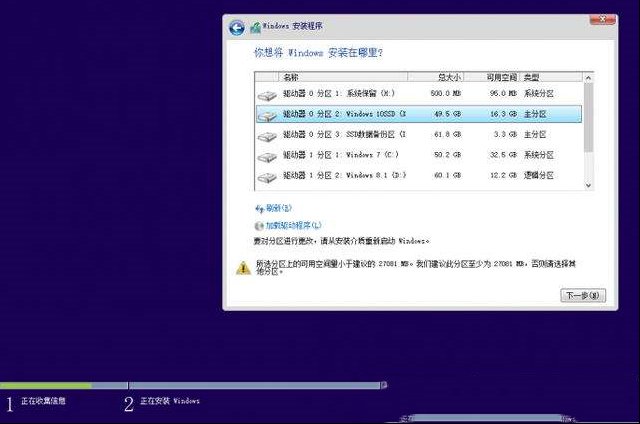Click the yellow warning triangle icon

[243, 268]
